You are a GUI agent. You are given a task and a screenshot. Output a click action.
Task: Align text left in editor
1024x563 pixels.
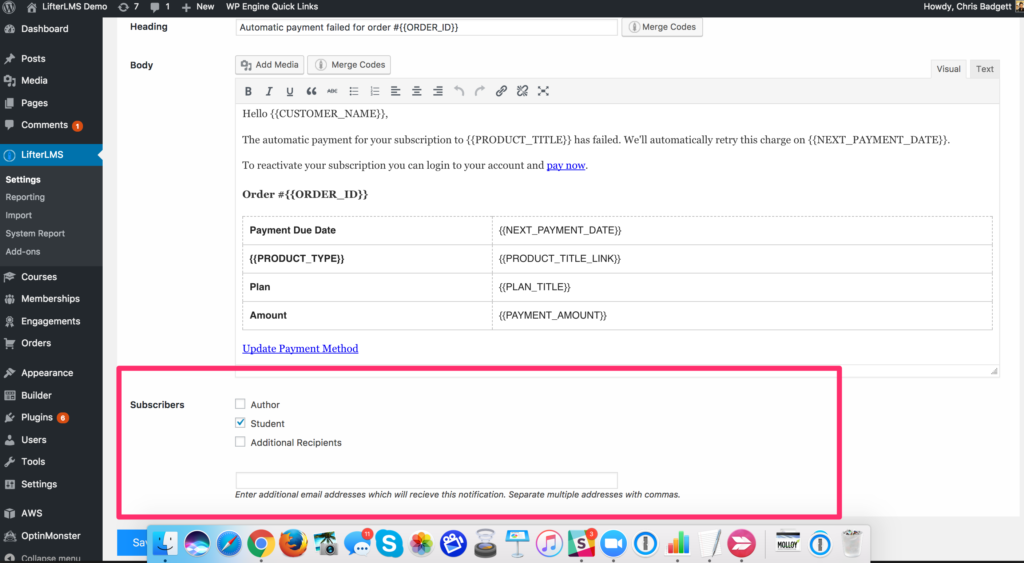(x=396, y=91)
